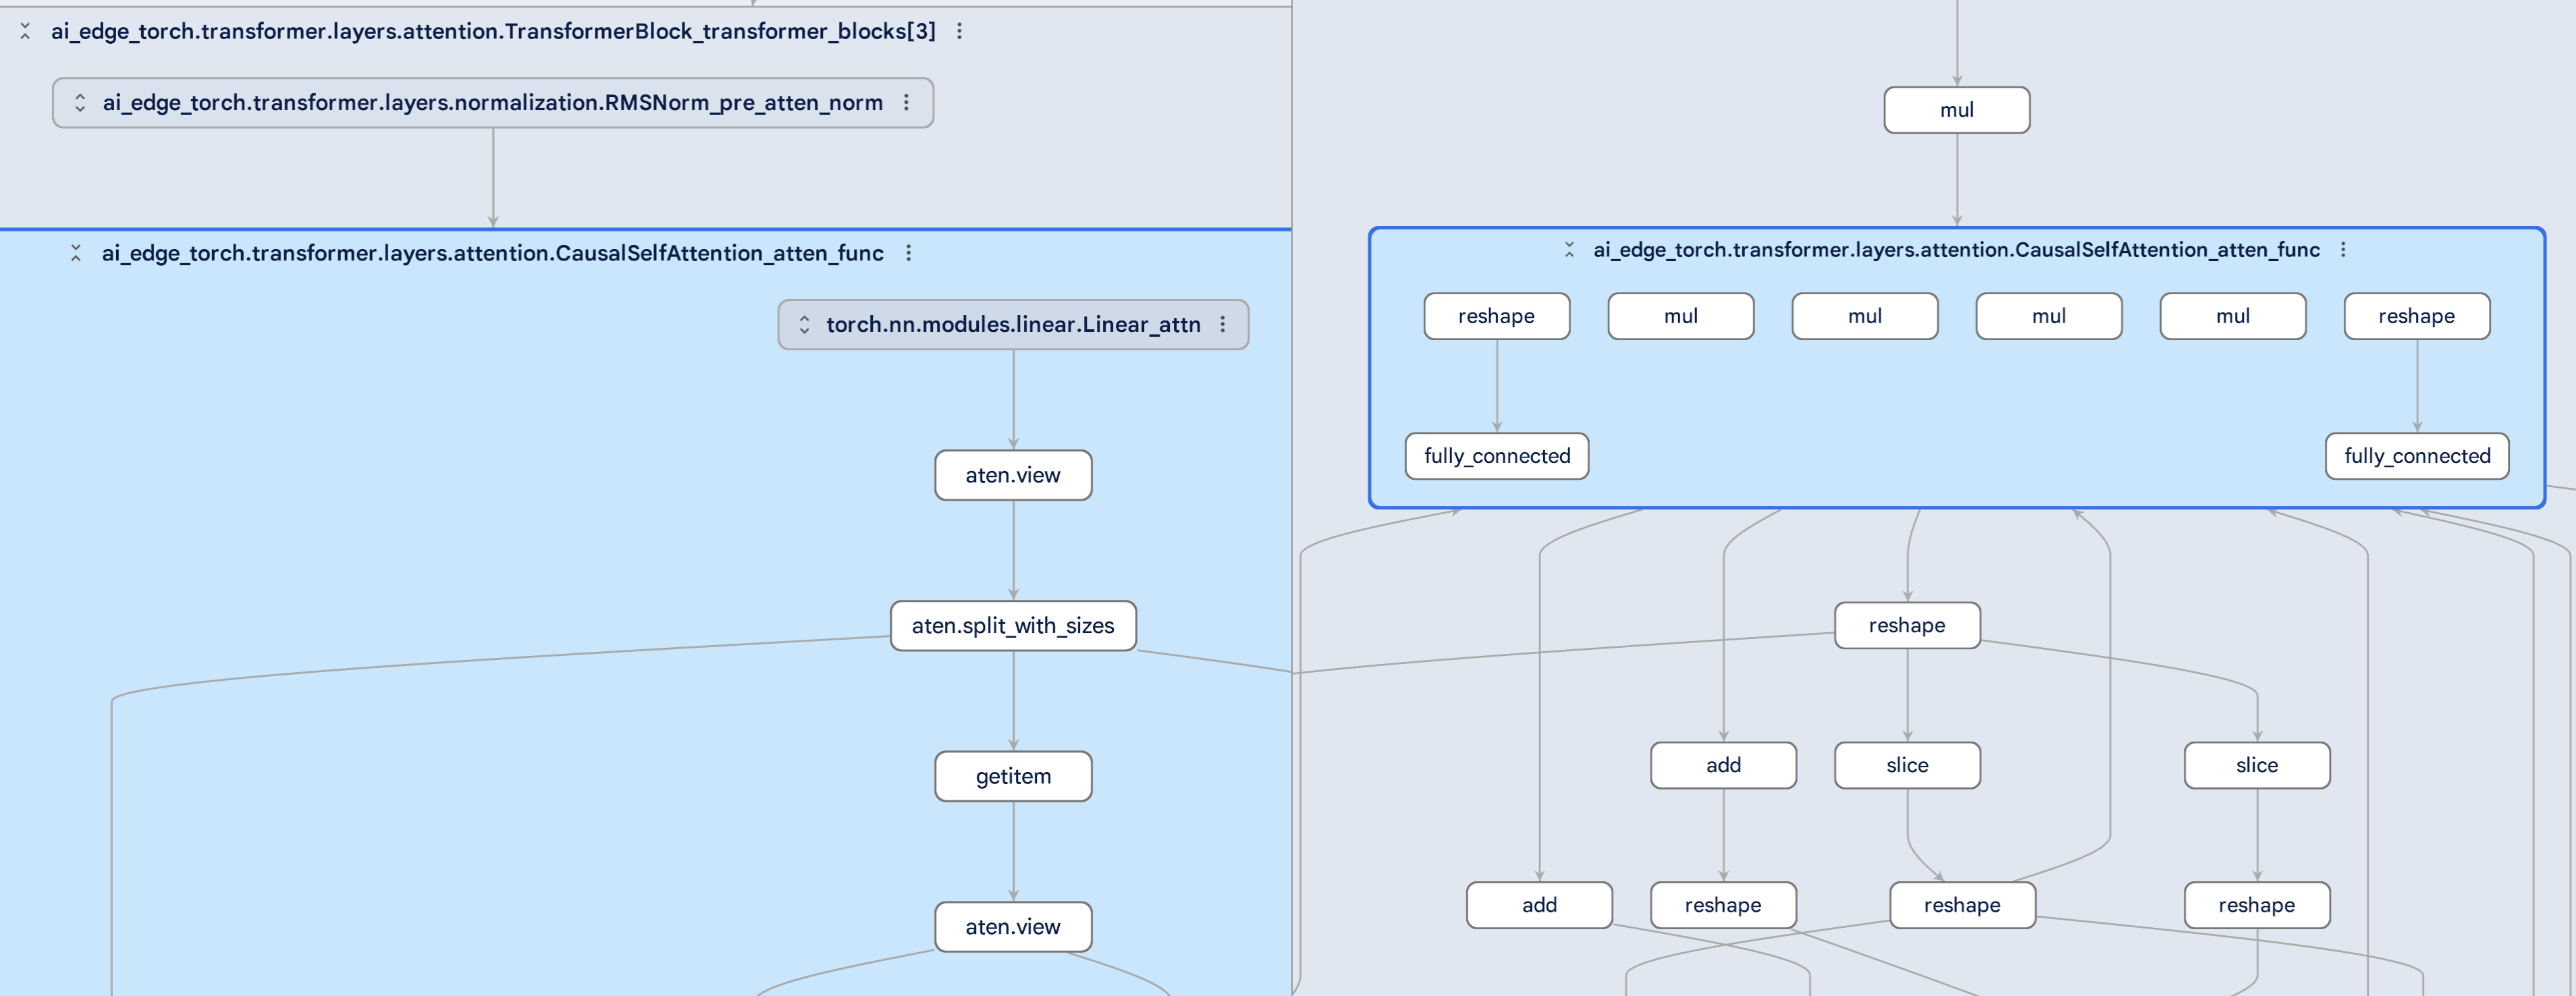Click the reshape node above the slice nodes

click(x=1906, y=625)
